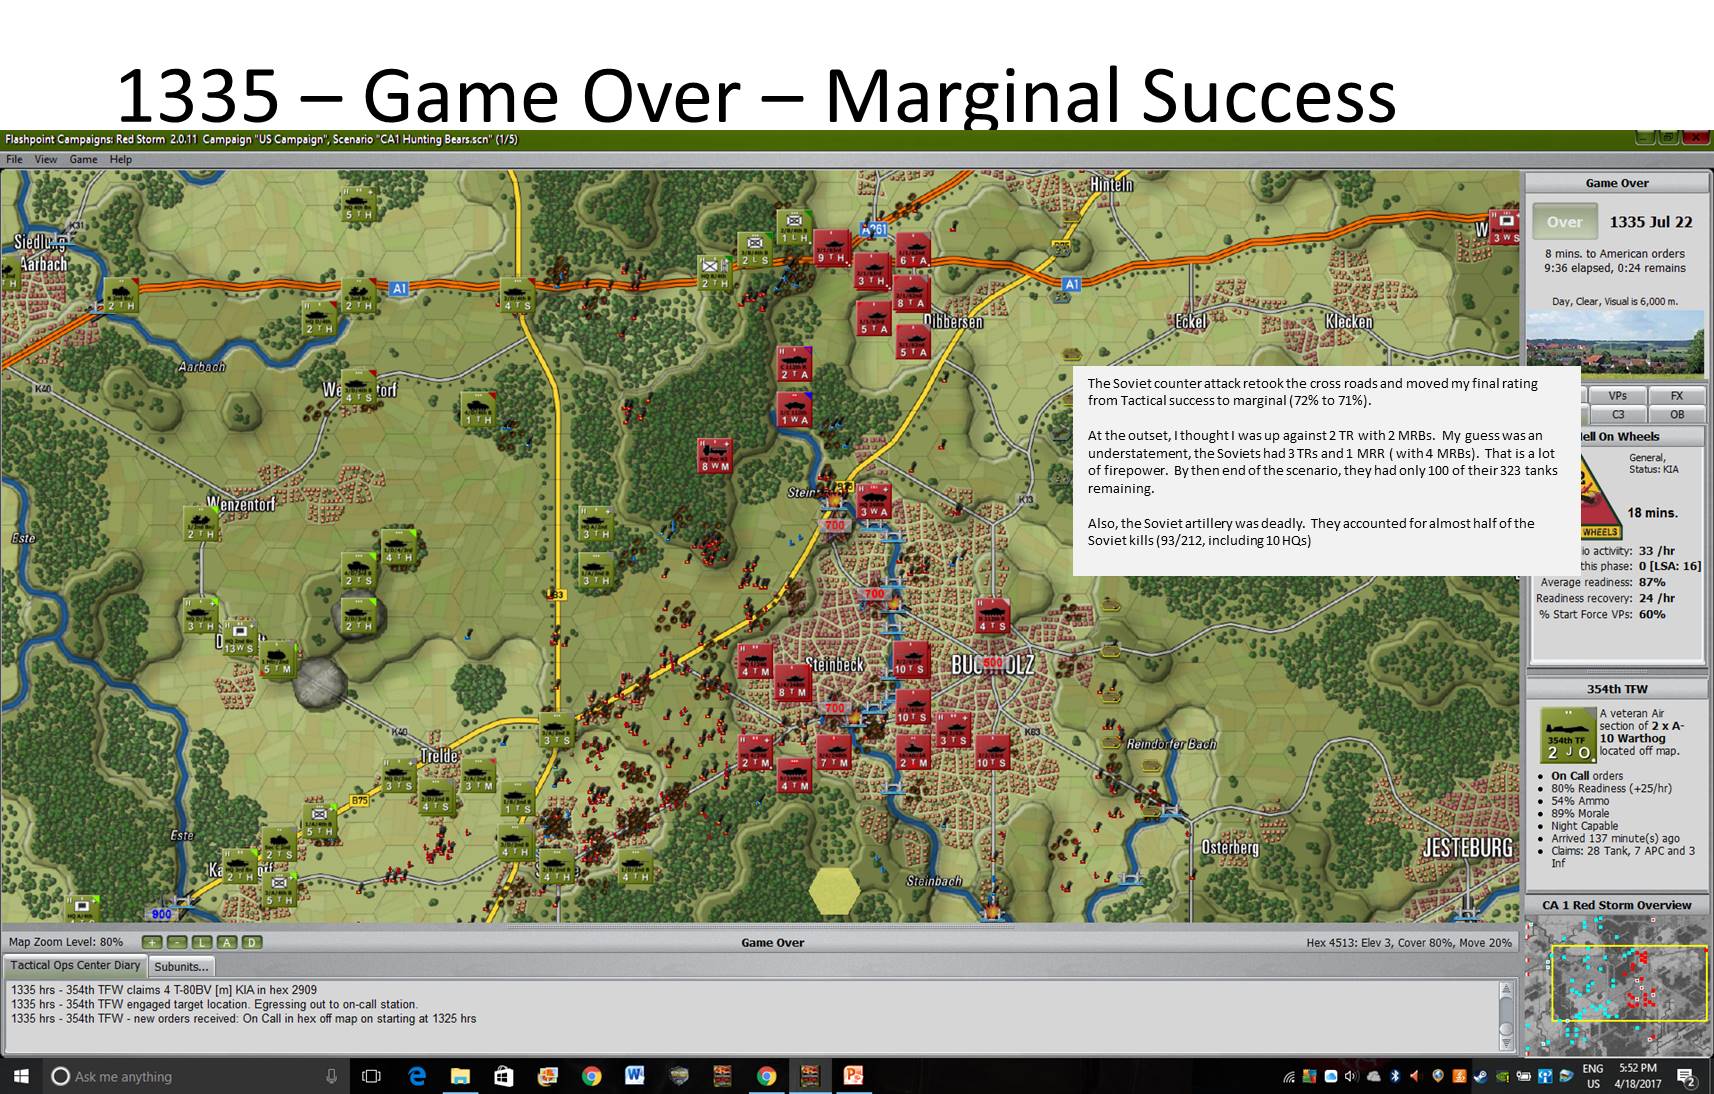This screenshot has height=1094, width=1714.
Task: Open PowerPoint from taskbar
Action: pos(853,1076)
